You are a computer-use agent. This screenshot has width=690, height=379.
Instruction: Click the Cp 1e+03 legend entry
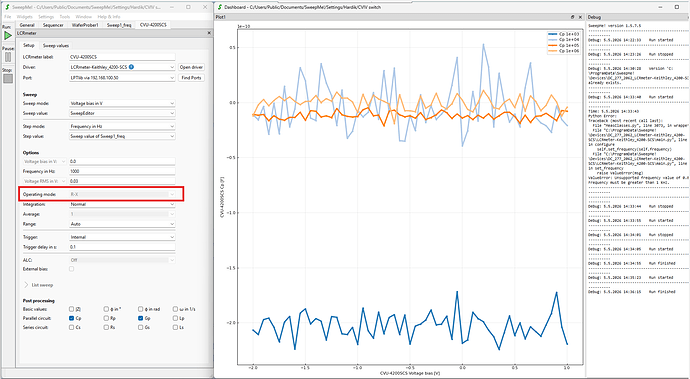pos(564,34)
